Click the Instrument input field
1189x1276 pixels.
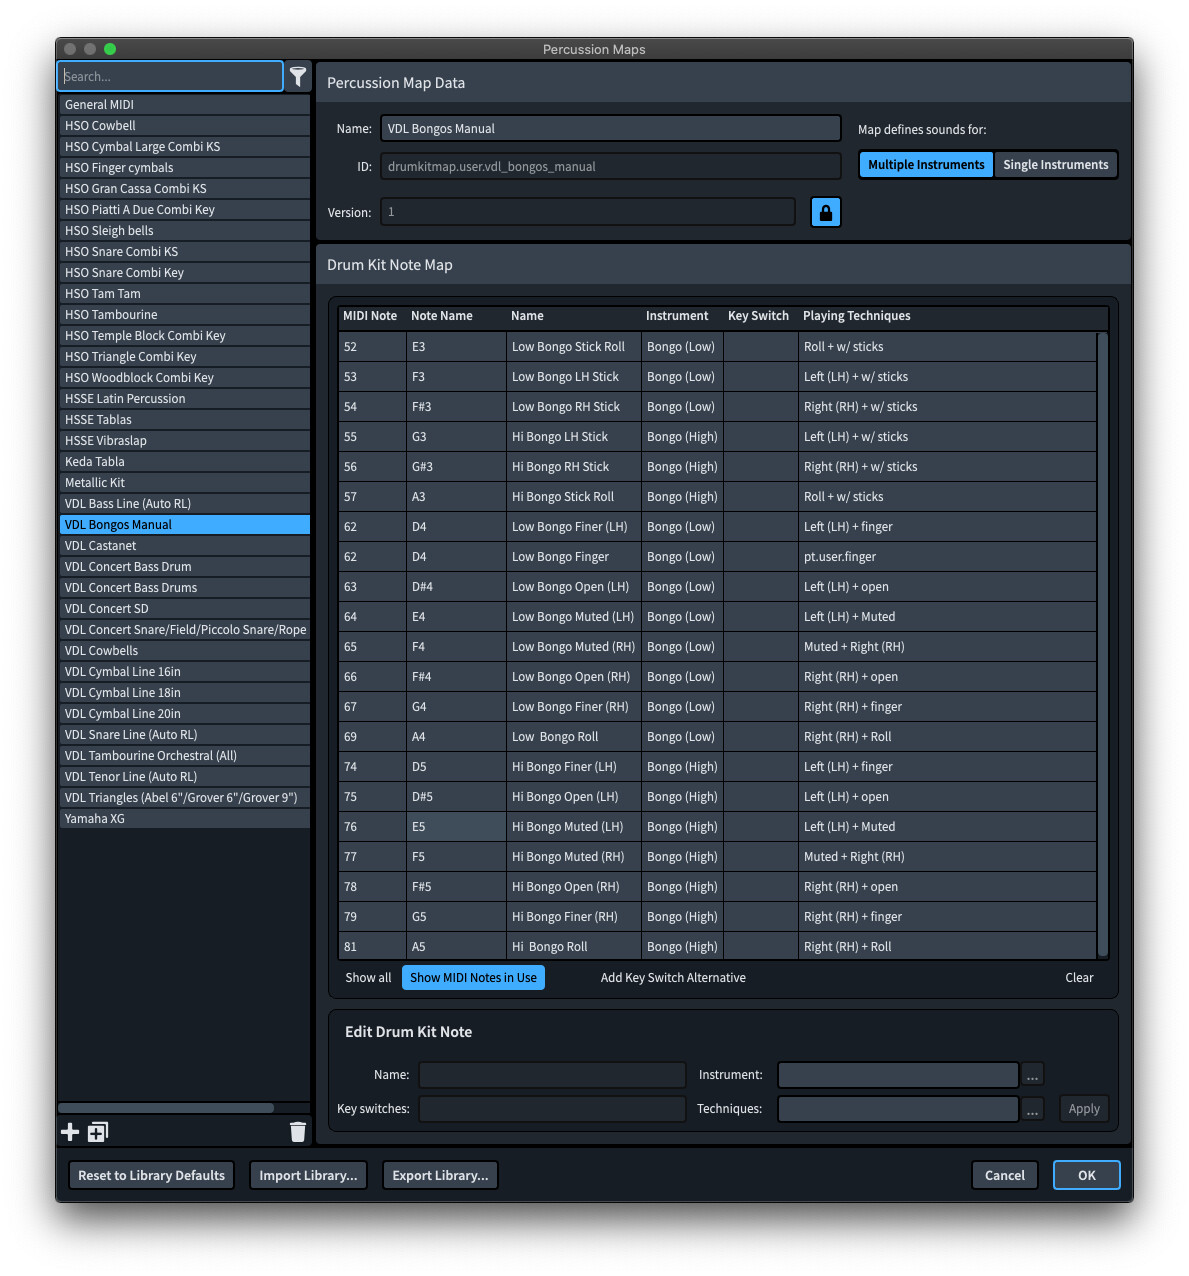coord(898,1075)
